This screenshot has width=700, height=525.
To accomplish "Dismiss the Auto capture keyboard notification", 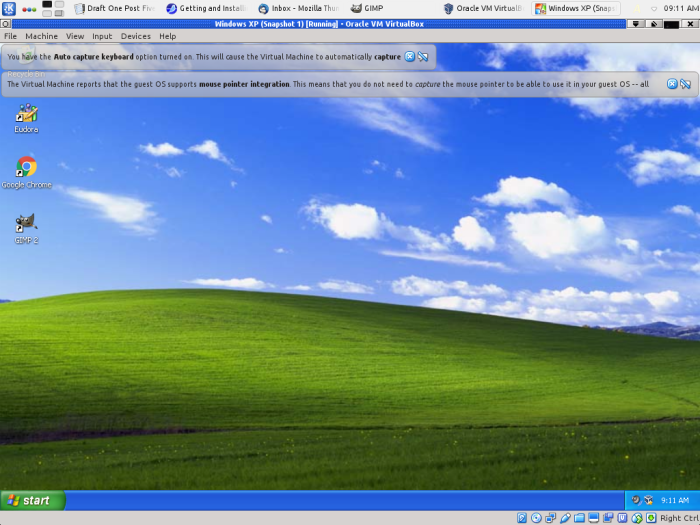I will click(409, 57).
